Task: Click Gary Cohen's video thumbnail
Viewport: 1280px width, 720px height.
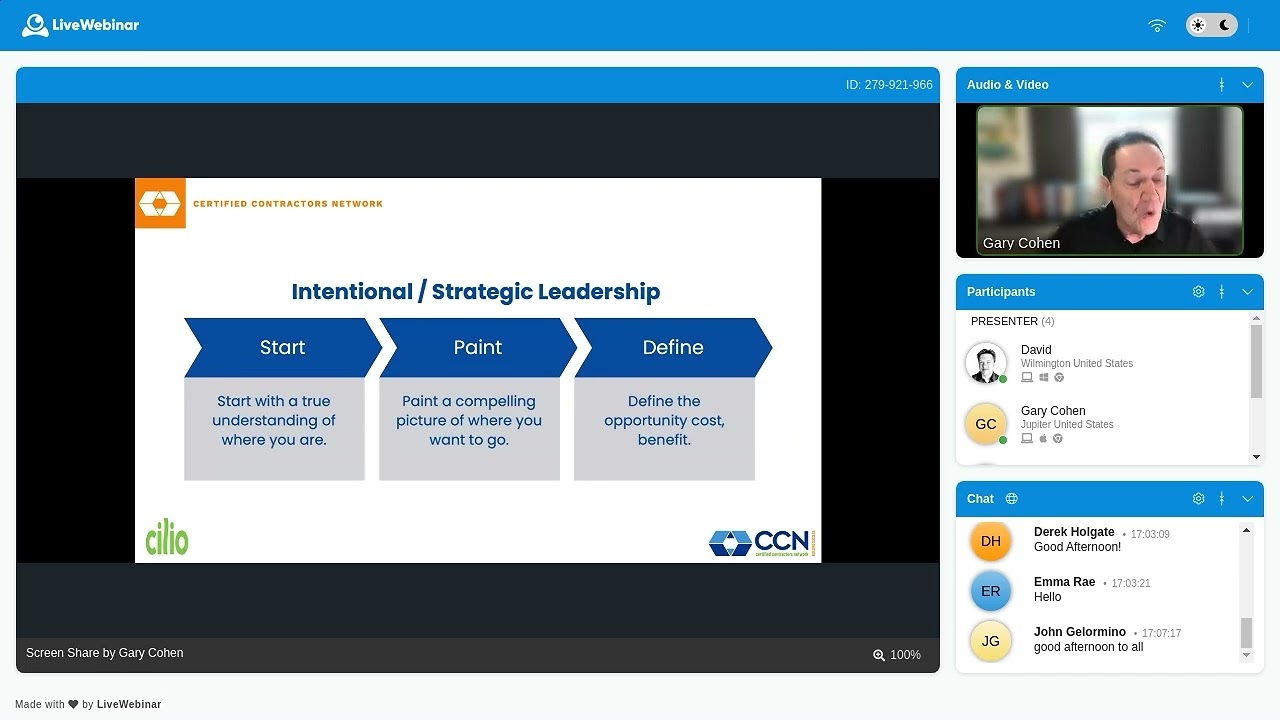Action: [x=1109, y=180]
